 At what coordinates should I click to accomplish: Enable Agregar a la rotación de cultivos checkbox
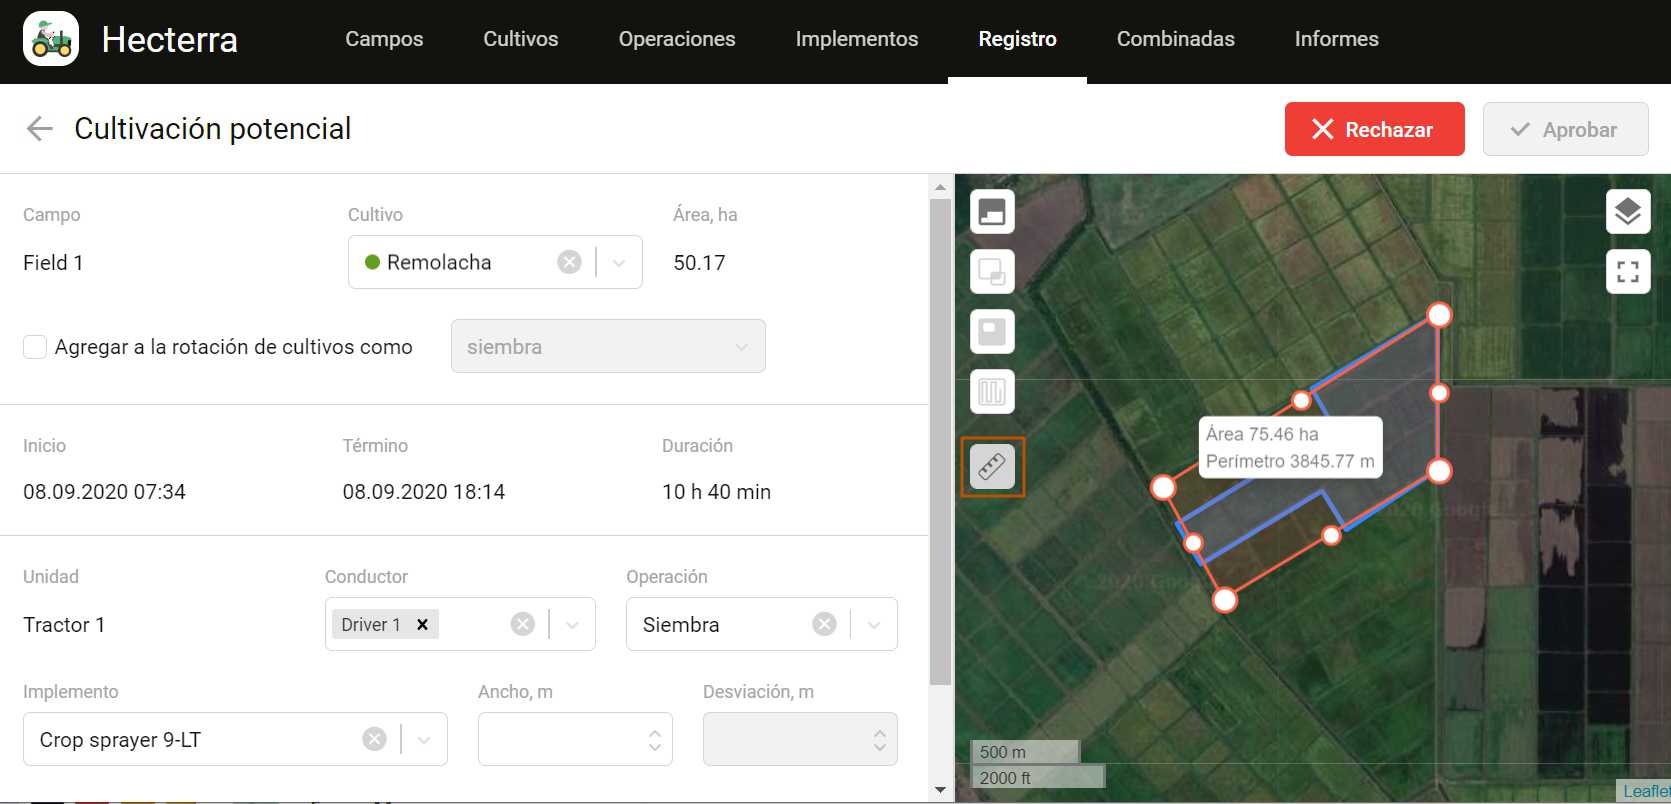pyautogui.click(x=35, y=347)
